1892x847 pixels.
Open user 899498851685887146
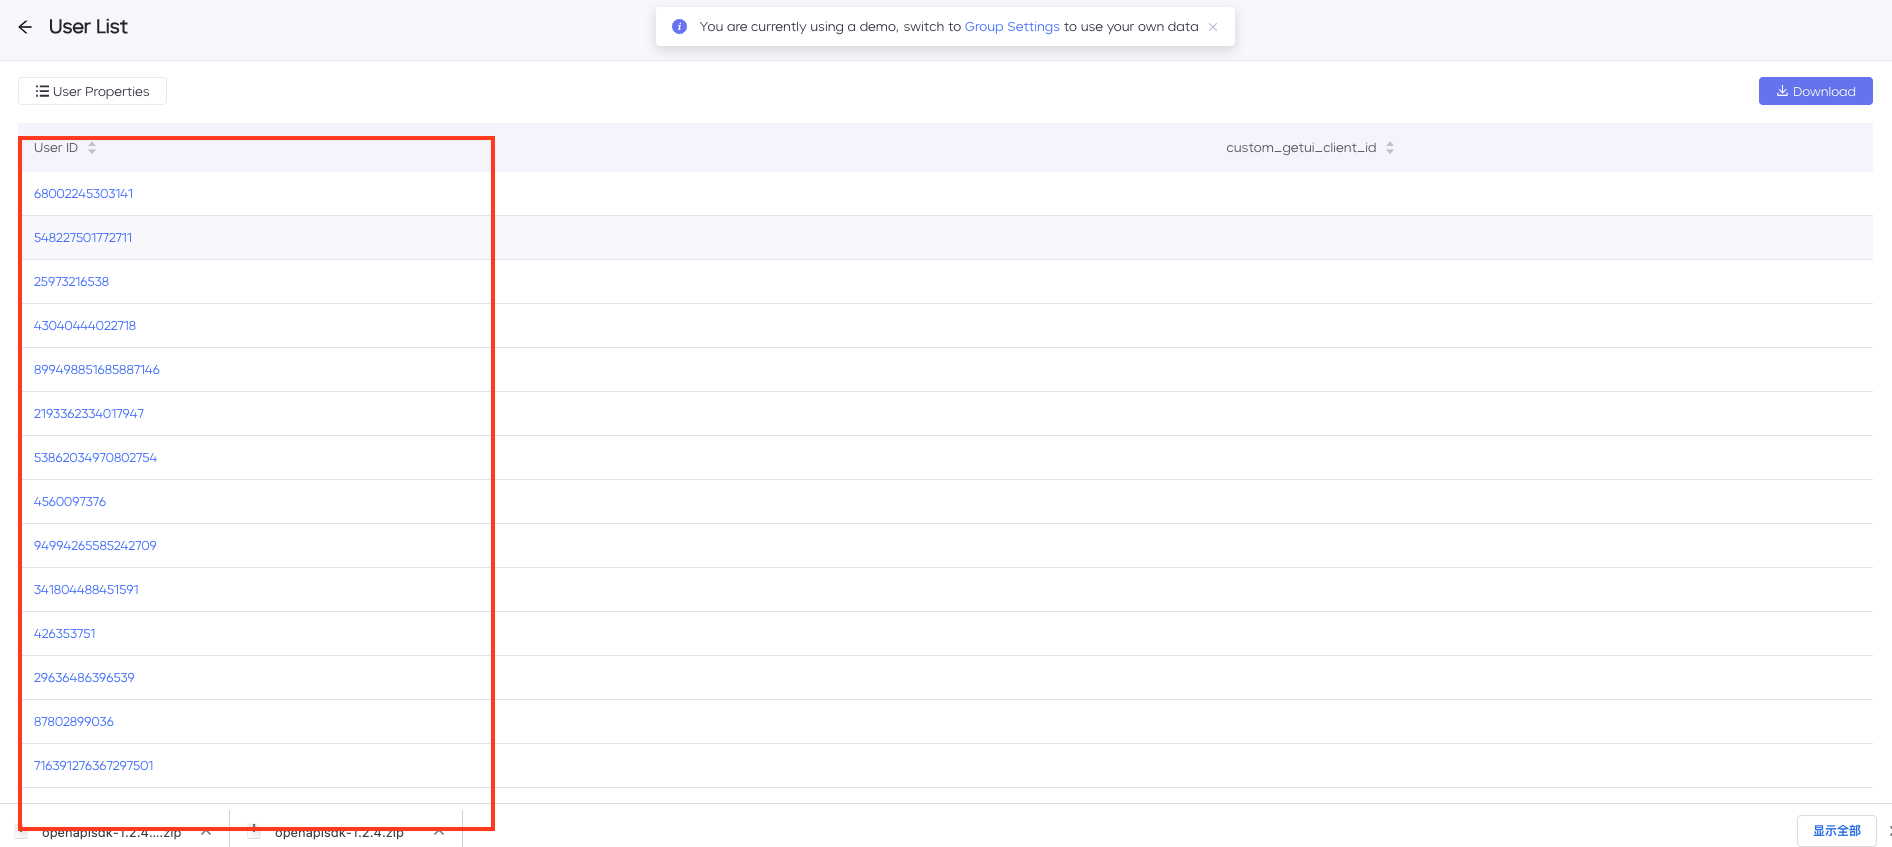click(97, 370)
